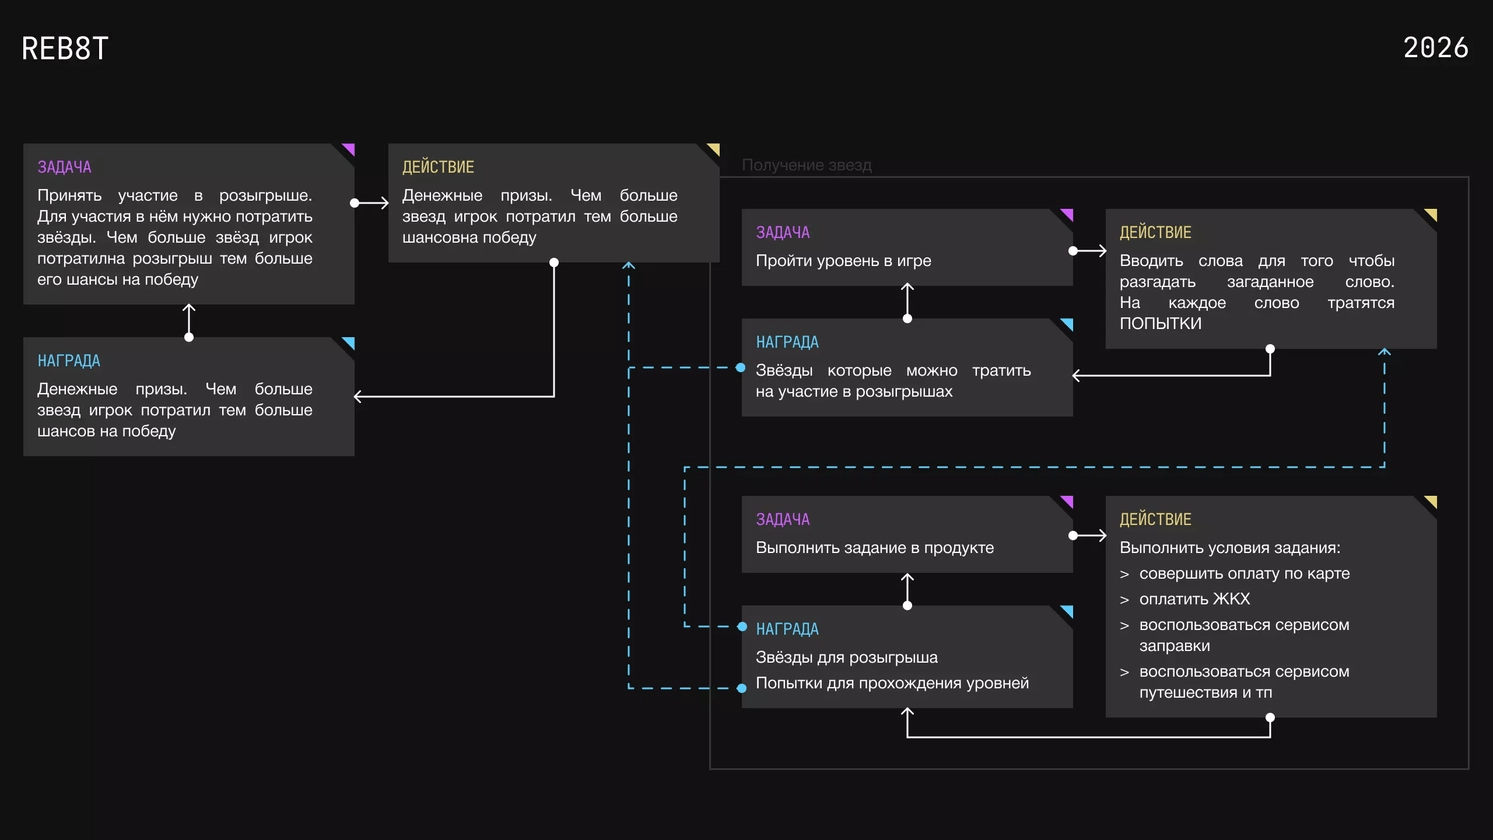
Task: Select the Пройти уровень в игре text
Action: tap(843, 261)
